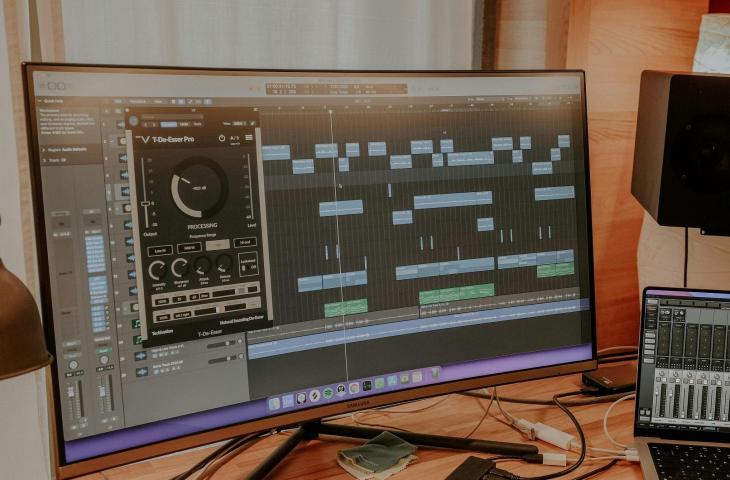This screenshot has width=730, height=480.
Task: Toggle the T-De-Esser Pro power bypass icon
Action: (222, 138)
